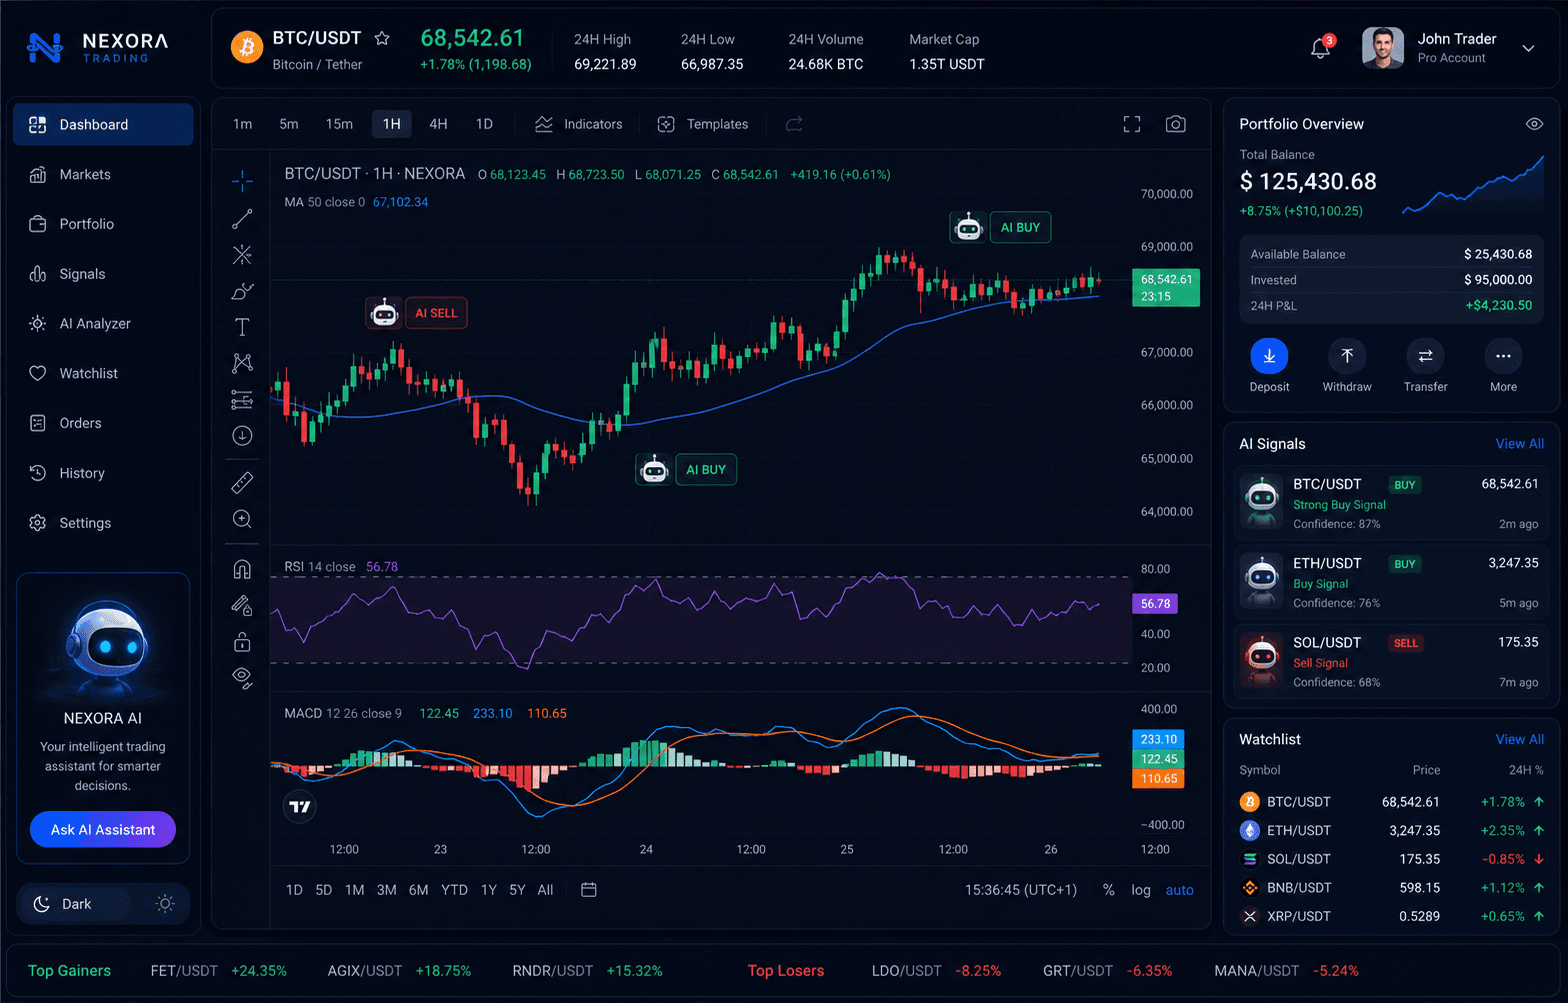Select the zoom in tool
Screen dimensions: 1568x1003
242,519
